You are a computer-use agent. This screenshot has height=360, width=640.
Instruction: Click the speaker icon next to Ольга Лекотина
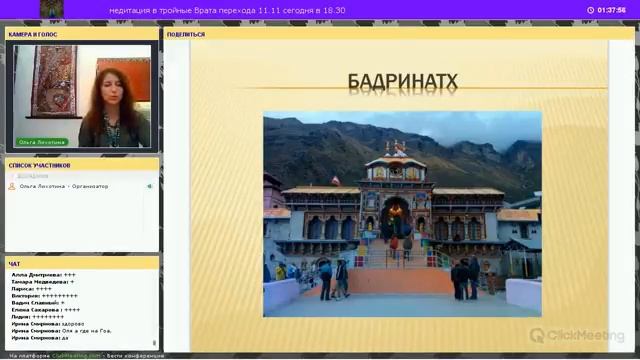coord(150,186)
